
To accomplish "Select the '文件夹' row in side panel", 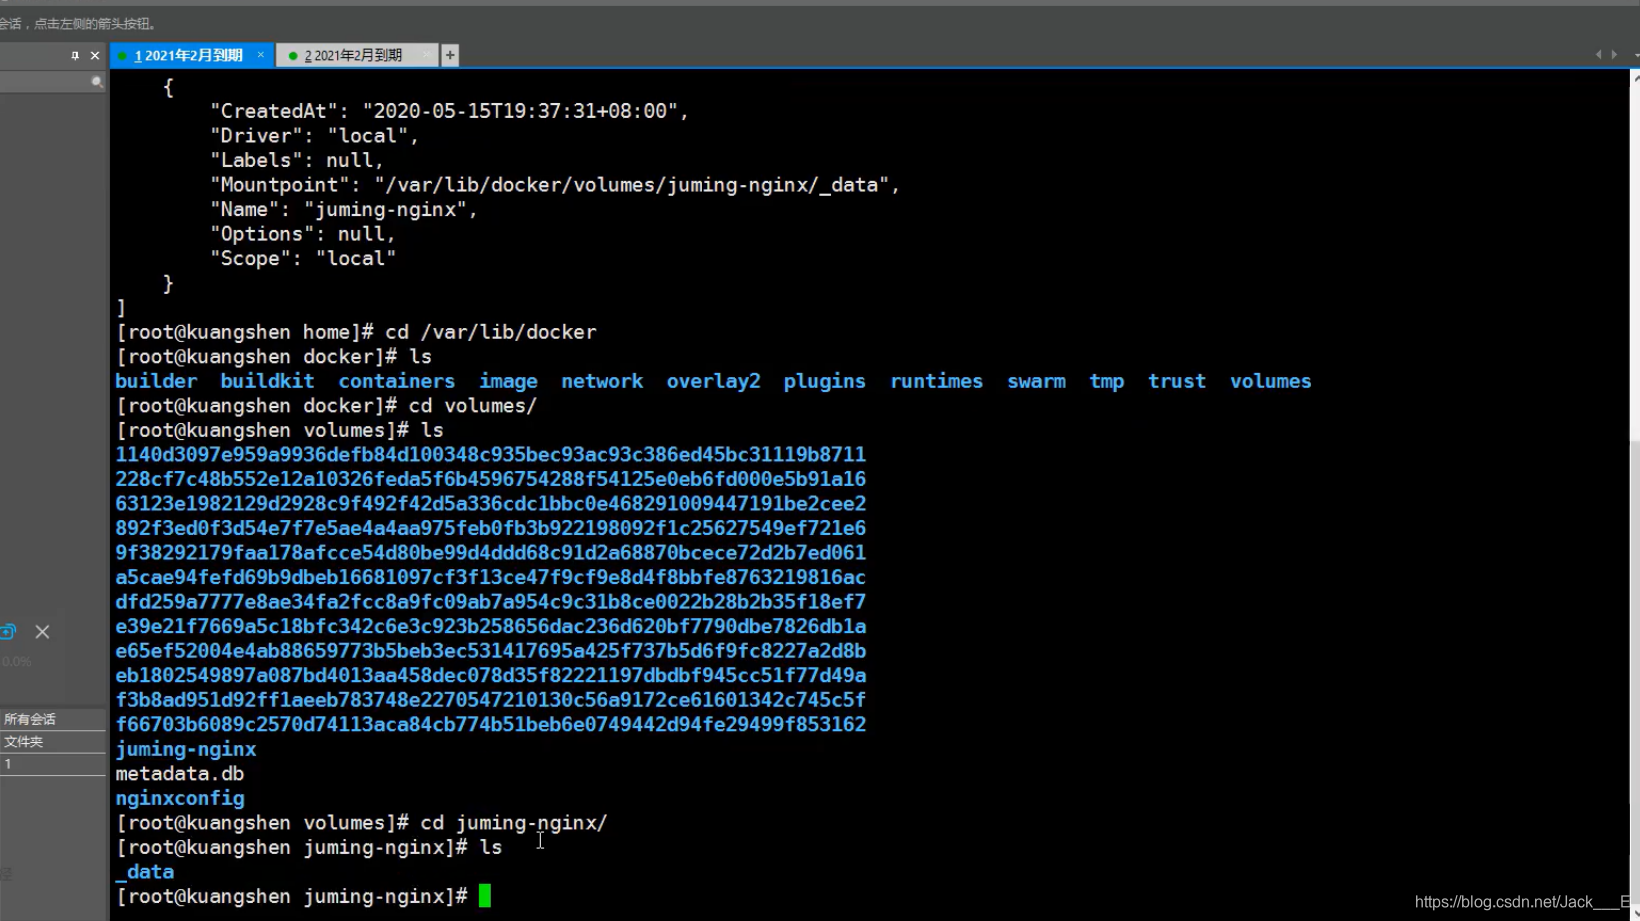I will 53,742.
